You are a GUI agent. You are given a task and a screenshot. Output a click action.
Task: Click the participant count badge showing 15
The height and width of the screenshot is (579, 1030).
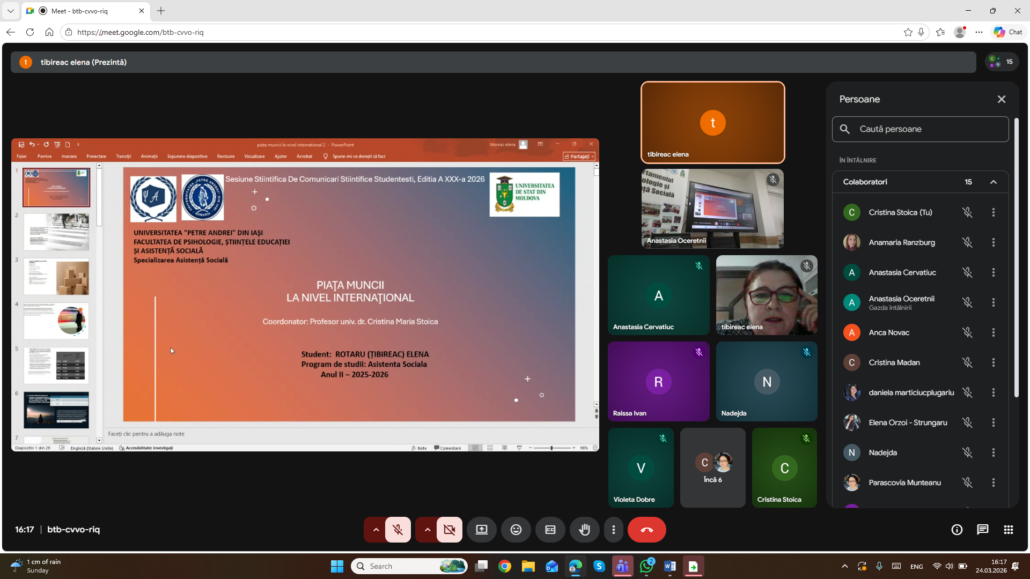tap(1002, 62)
